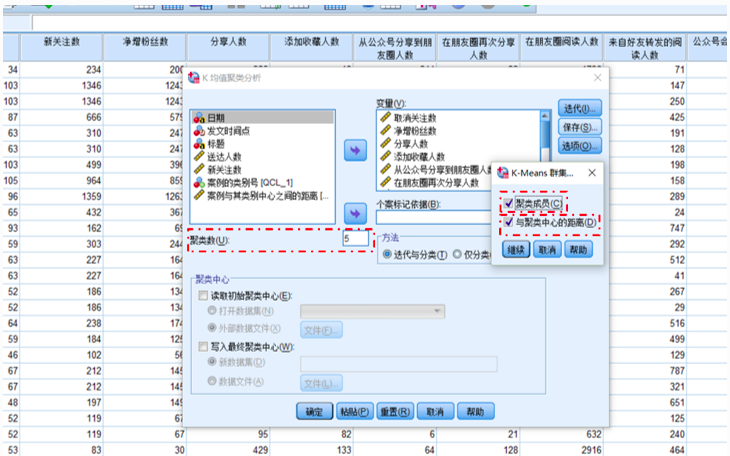Viewport: 730px width, 456px height.
Task: Open the 迭代(I)... settings
Action: [x=580, y=109]
